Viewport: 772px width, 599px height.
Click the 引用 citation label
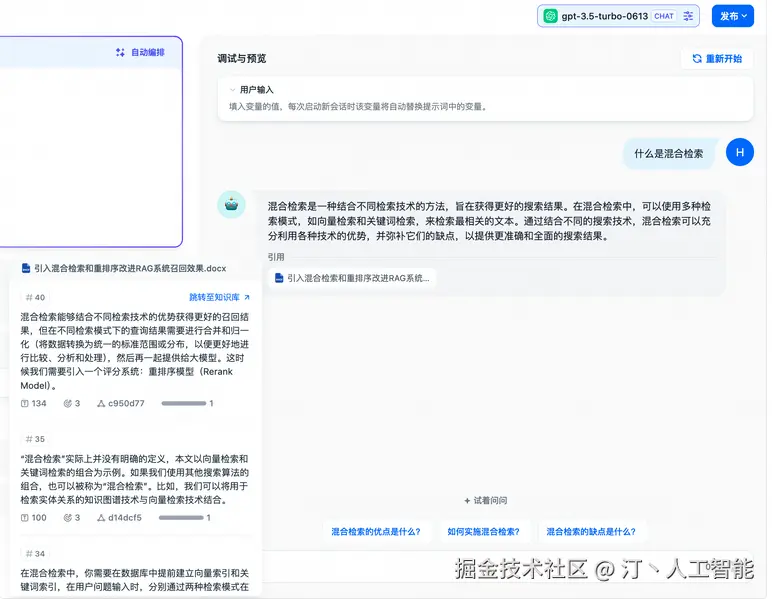(x=276, y=257)
